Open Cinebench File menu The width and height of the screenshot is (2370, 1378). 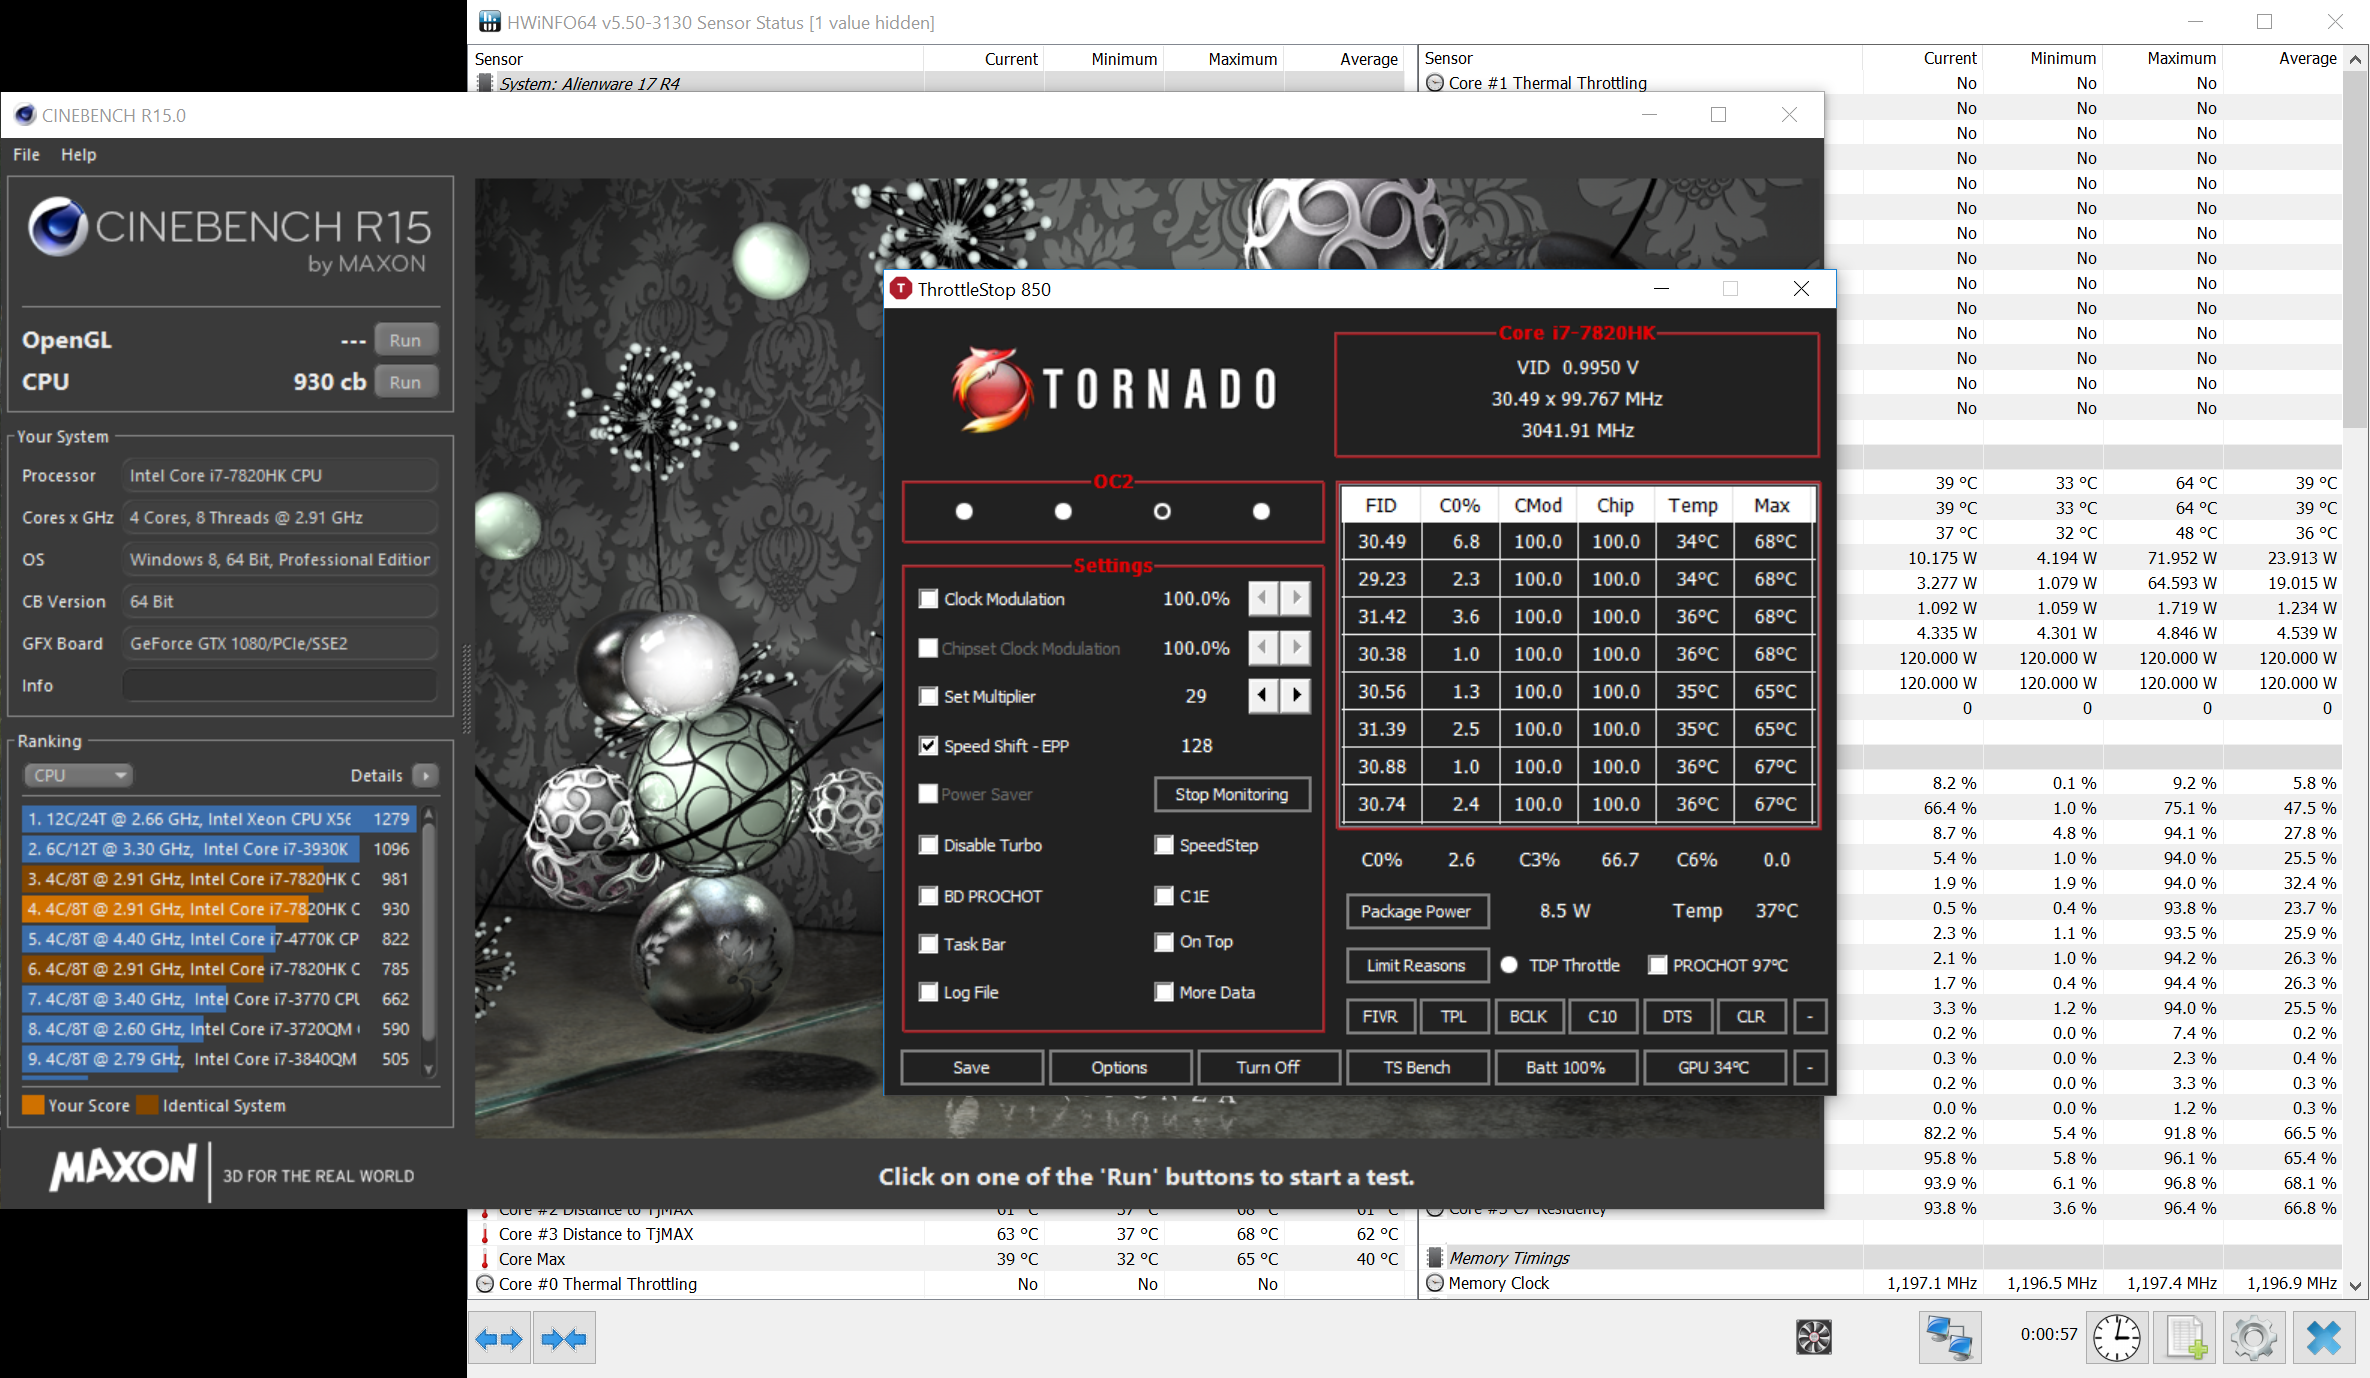click(x=26, y=154)
